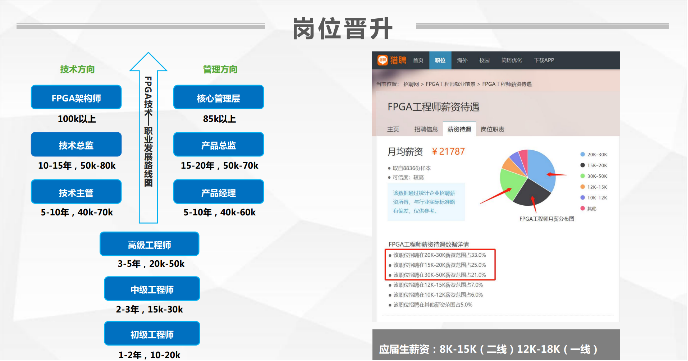Image resolution: width=688 pixels, height=361 pixels.
Task: Click the orange Liepin logo icon
Action: pos(382,60)
